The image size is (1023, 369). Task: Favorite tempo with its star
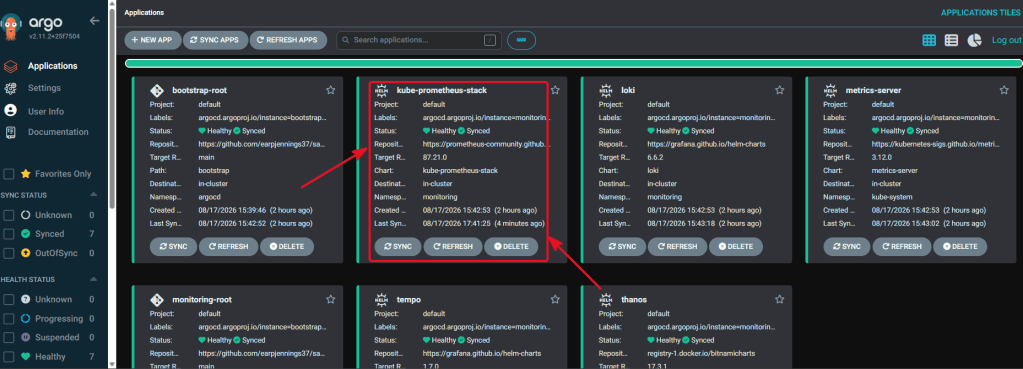[555, 299]
